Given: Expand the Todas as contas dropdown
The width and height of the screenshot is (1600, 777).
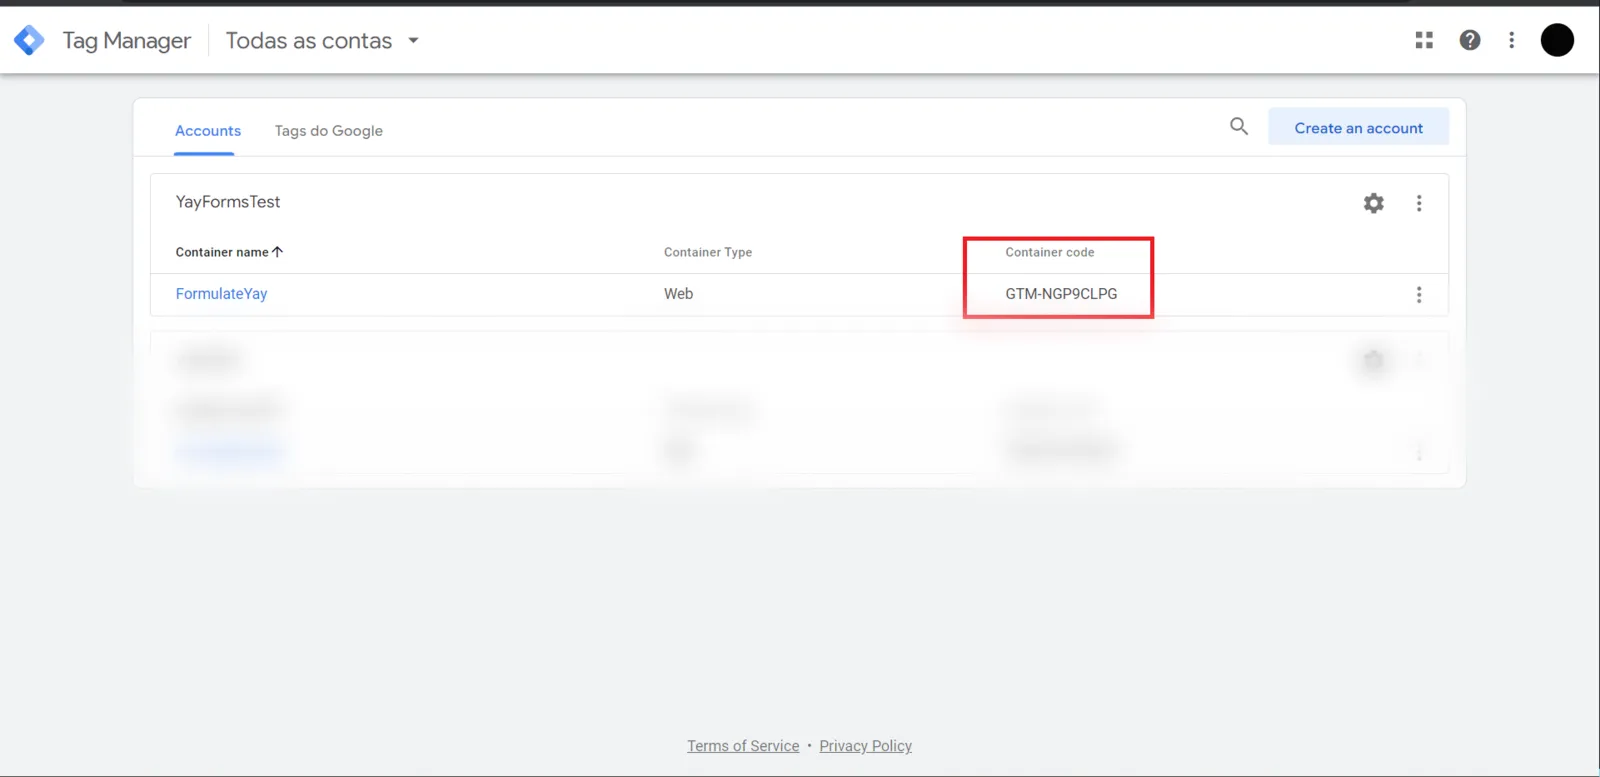Looking at the screenshot, I should 413,40.
